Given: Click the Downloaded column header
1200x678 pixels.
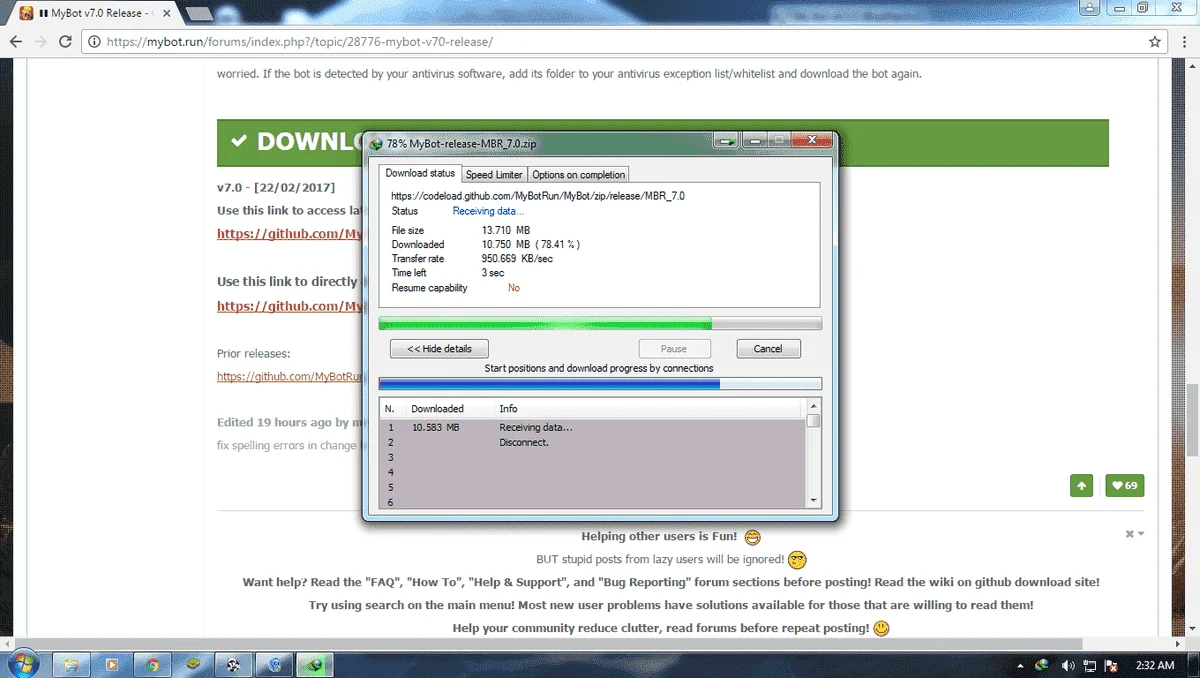Looking at the screenshot, I should coord(451,409).
